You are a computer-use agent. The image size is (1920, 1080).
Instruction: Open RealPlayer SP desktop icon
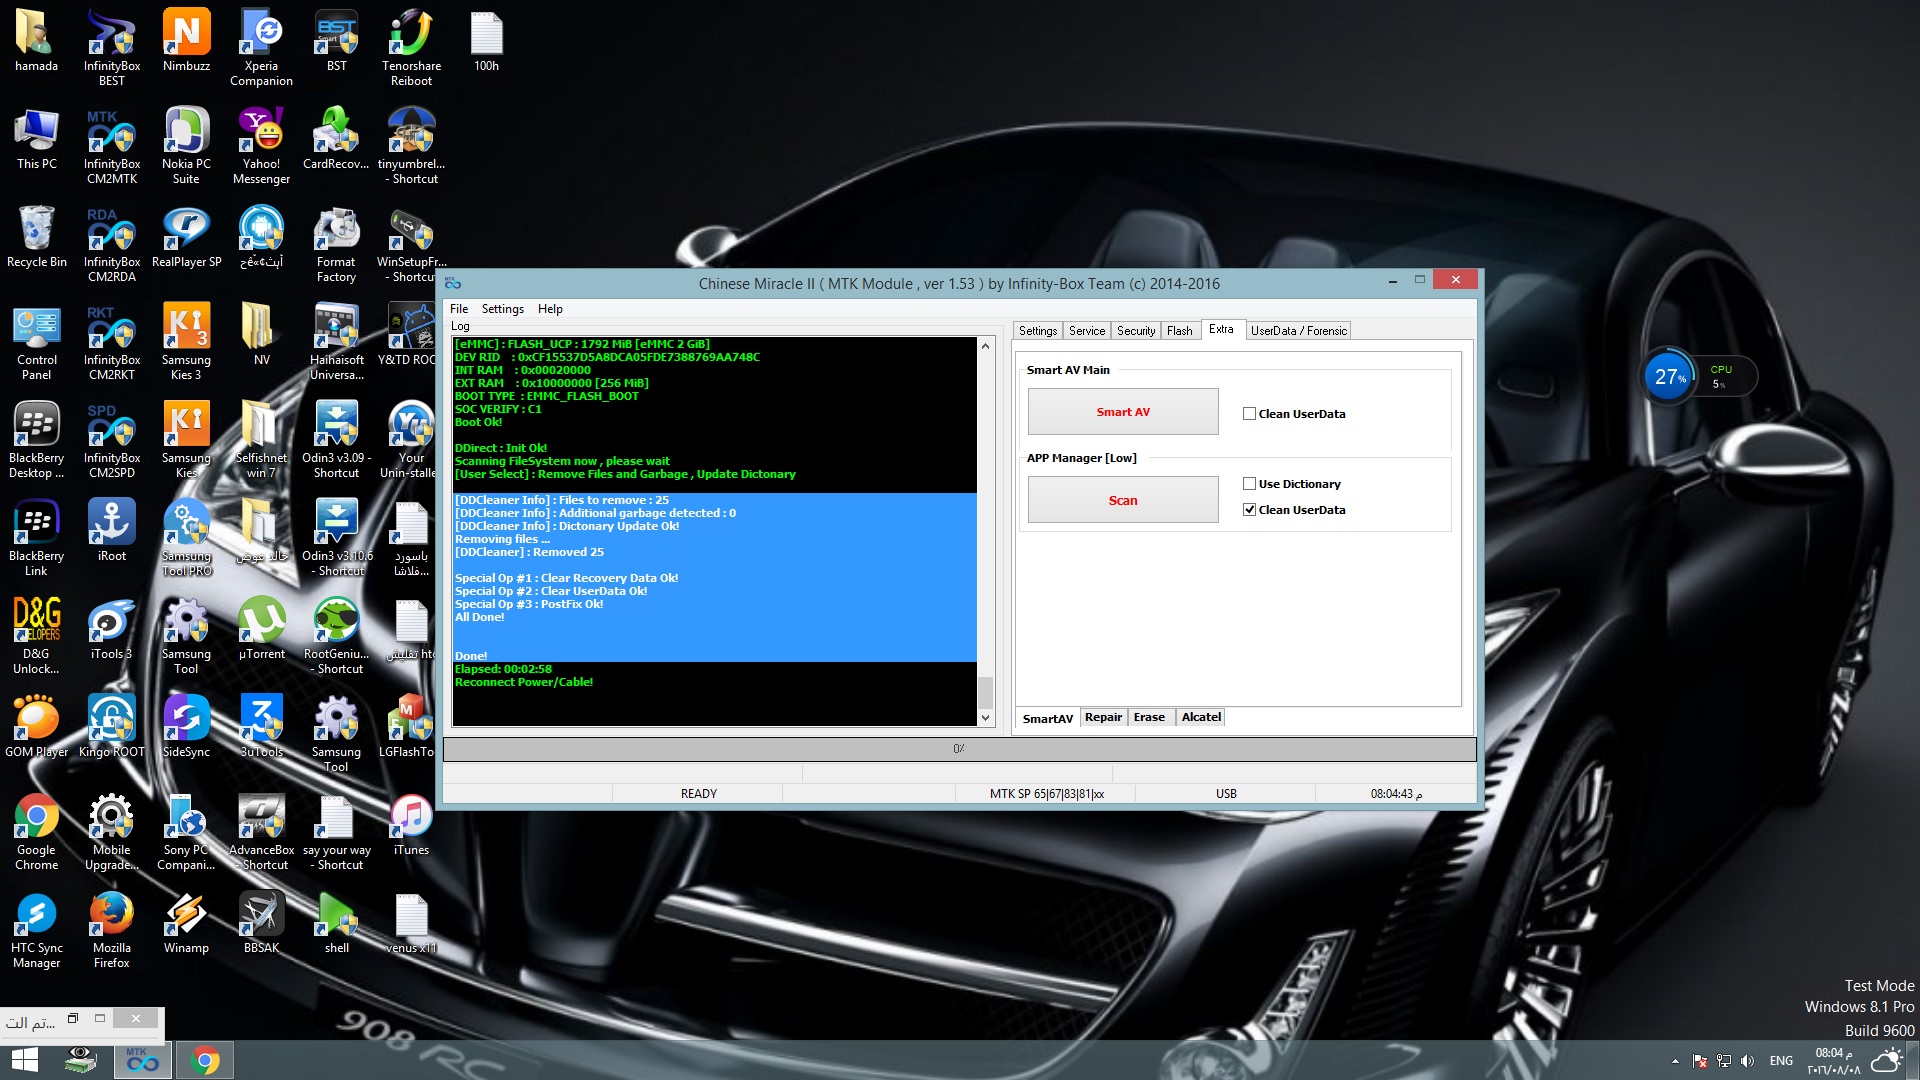pos(187,236)
